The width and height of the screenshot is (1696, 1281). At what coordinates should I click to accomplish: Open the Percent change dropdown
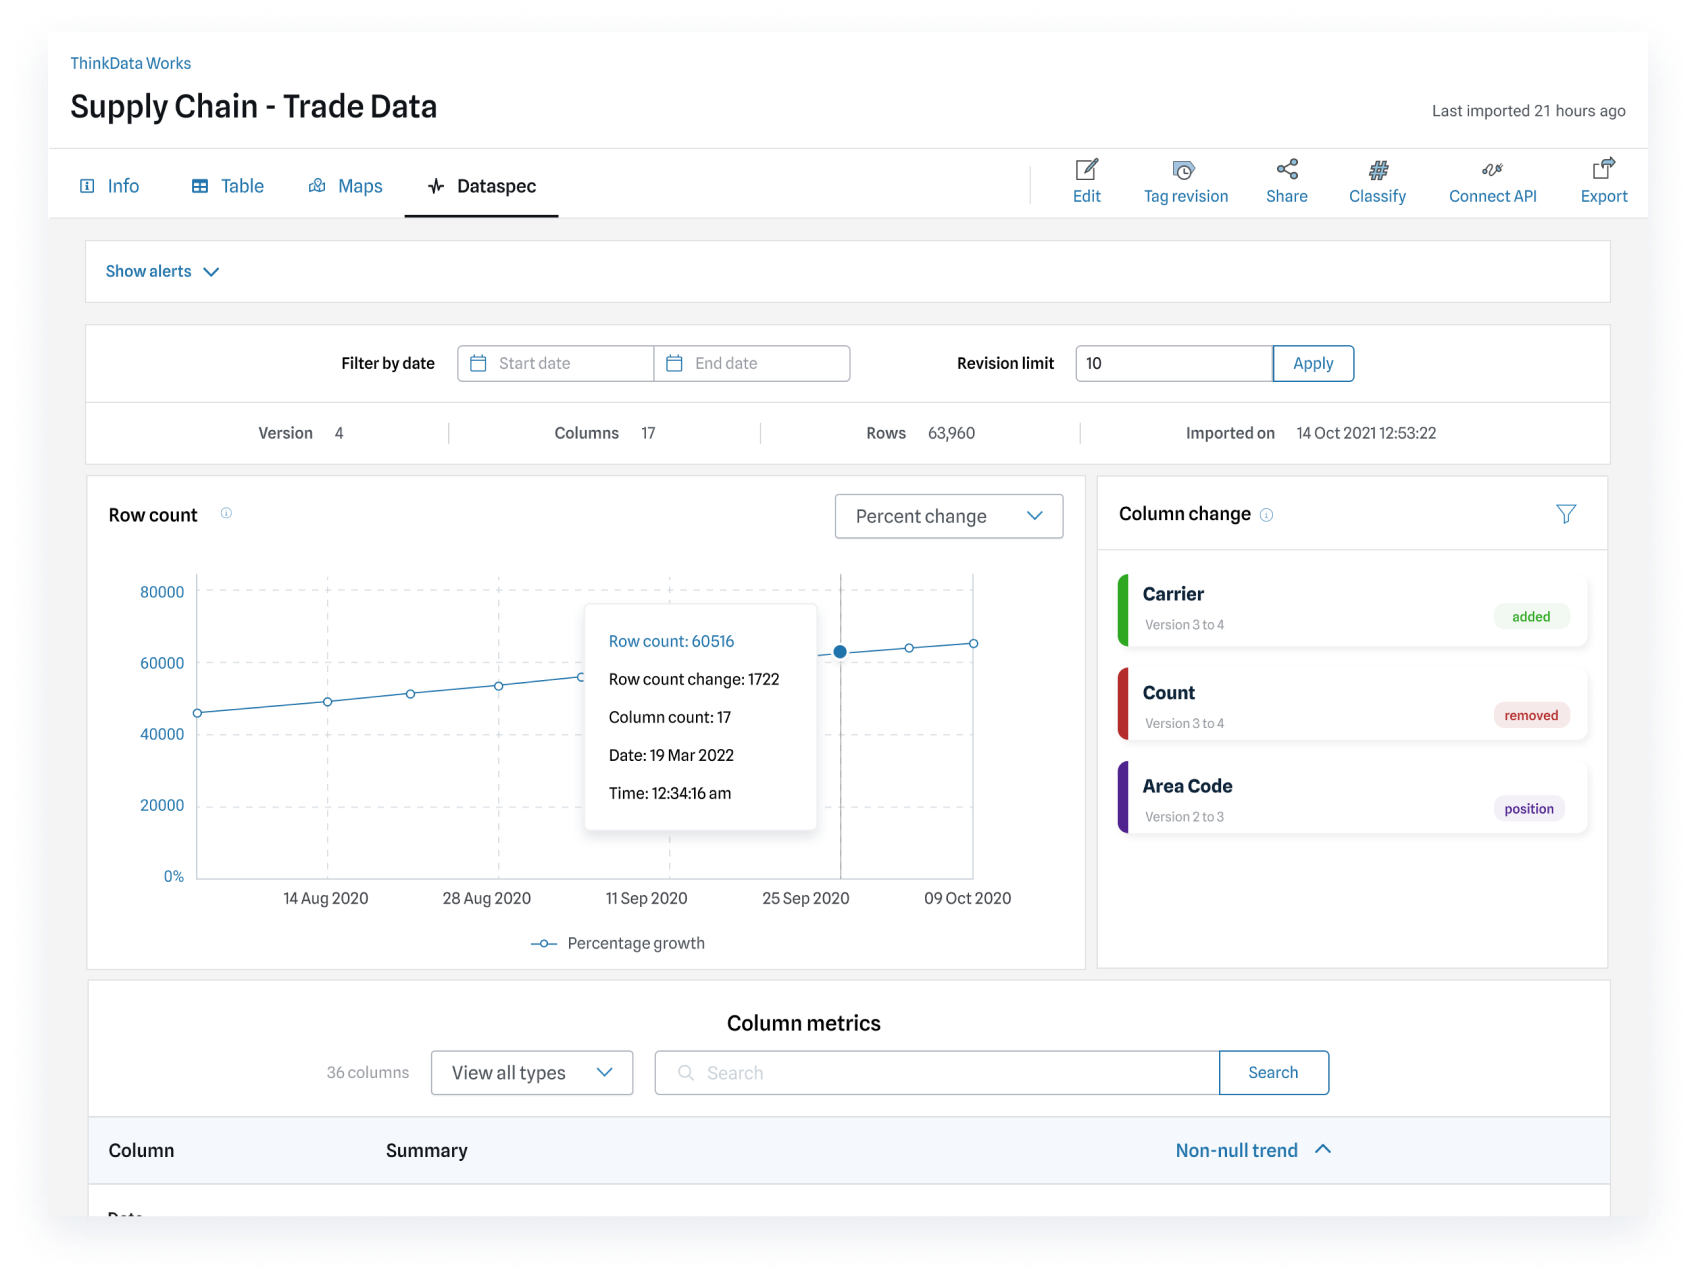(948, 516)
